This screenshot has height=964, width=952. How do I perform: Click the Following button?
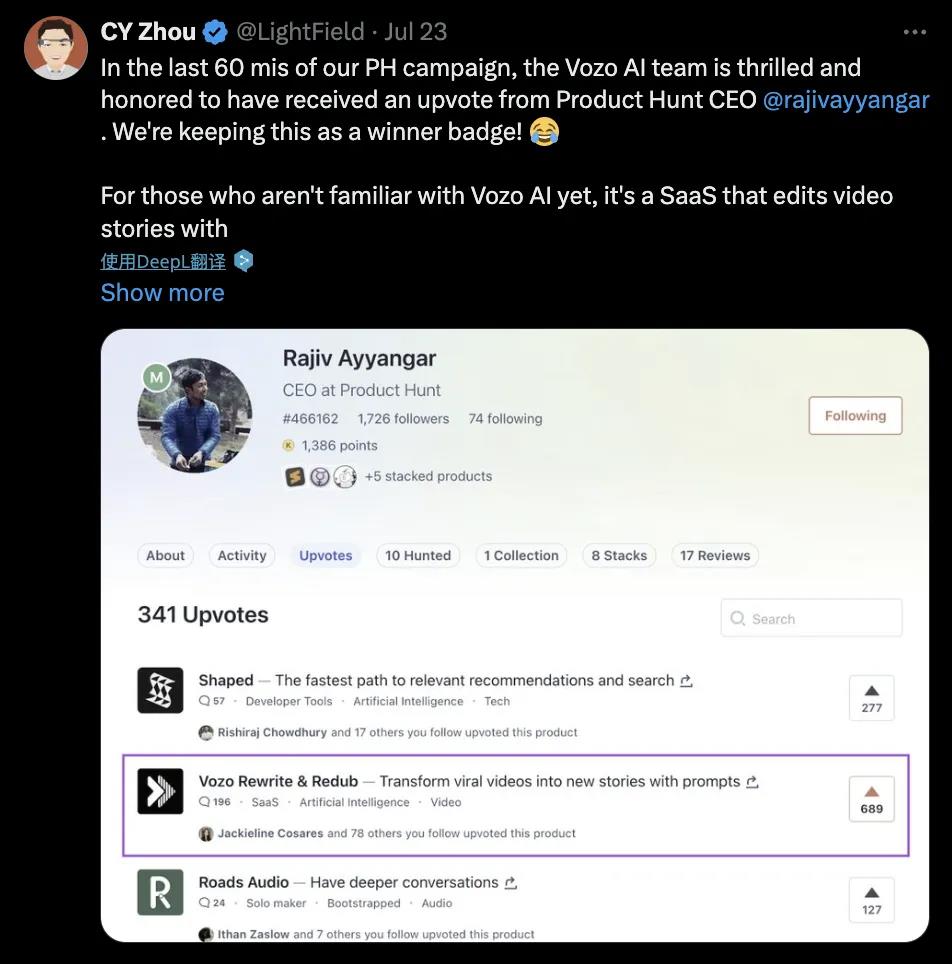point(855,416)
